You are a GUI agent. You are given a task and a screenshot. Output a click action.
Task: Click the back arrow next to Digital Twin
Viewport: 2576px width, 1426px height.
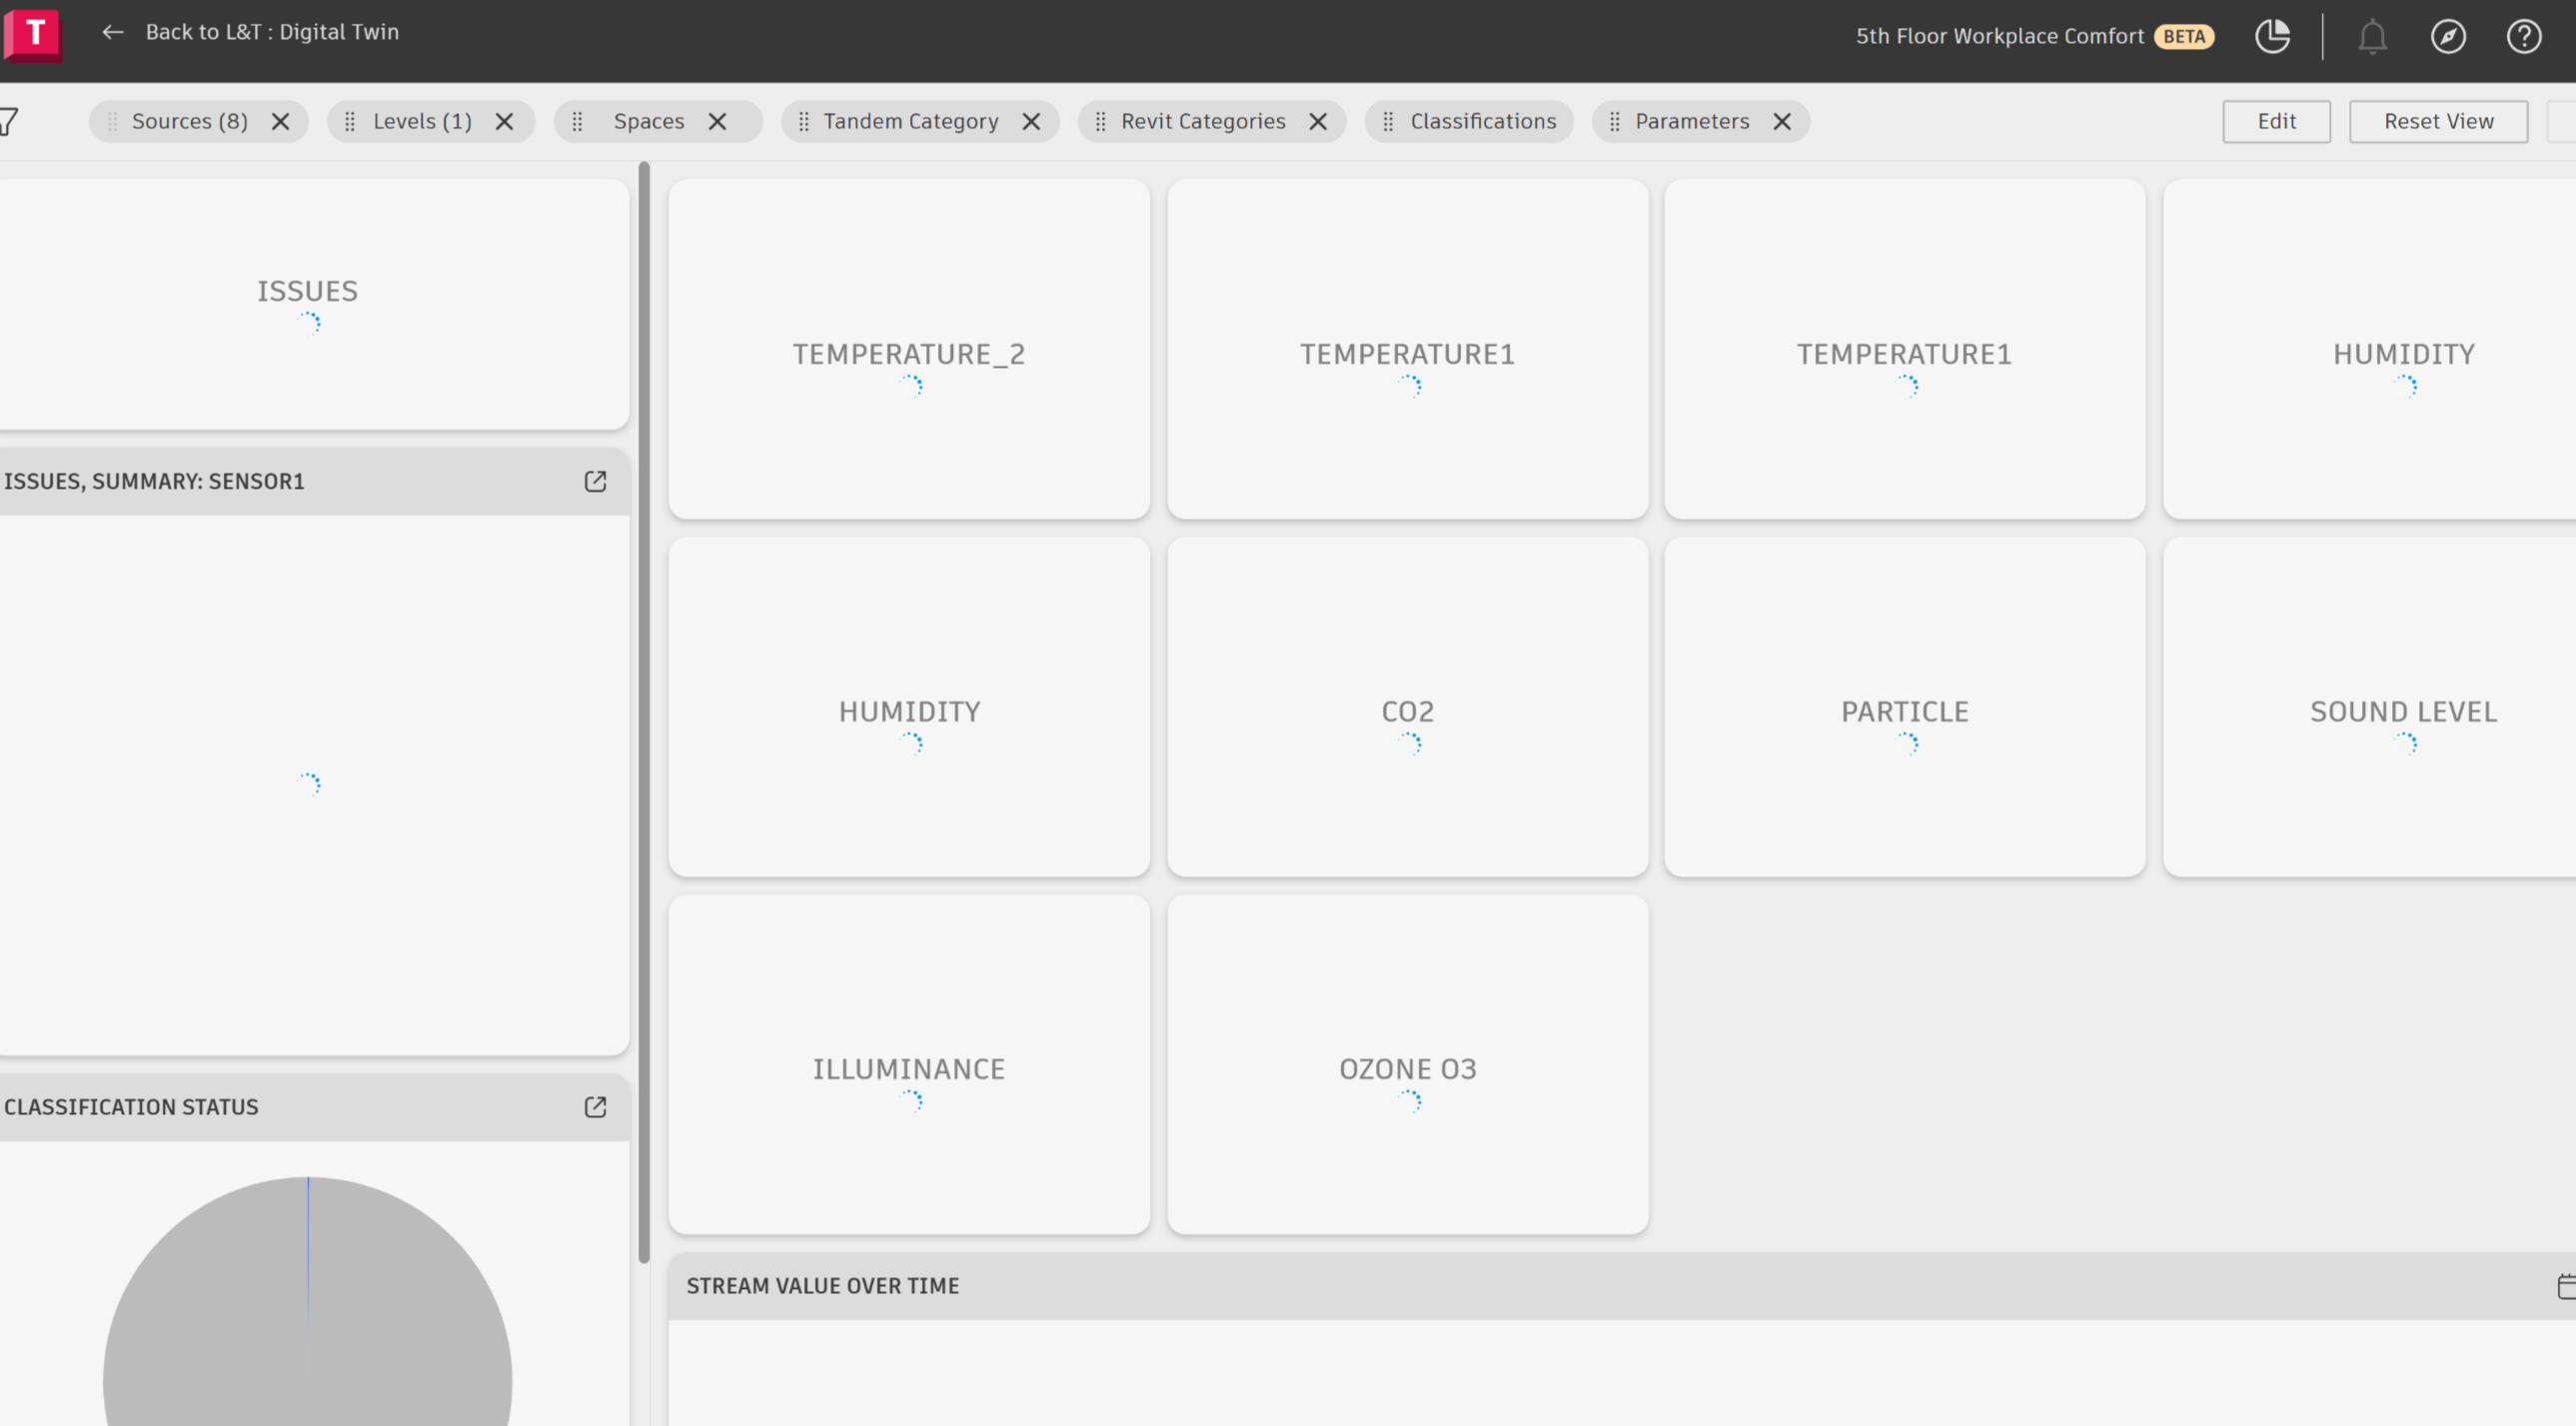[x=113, y=32]
